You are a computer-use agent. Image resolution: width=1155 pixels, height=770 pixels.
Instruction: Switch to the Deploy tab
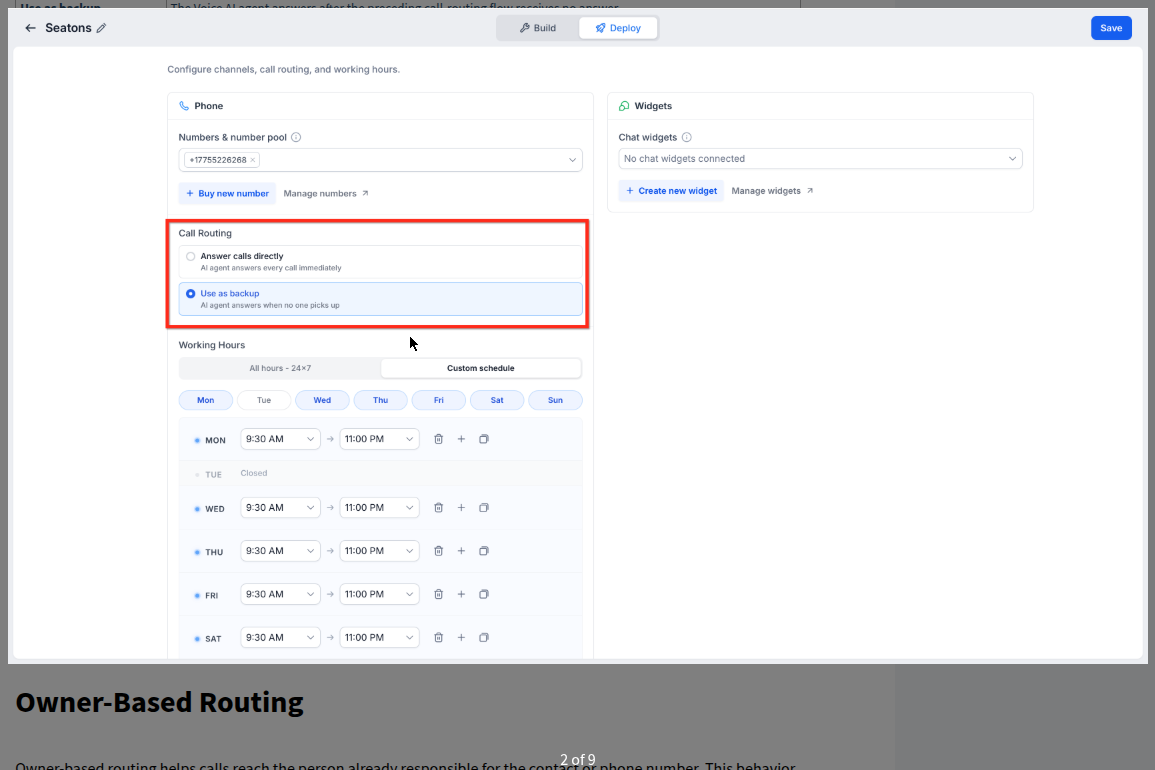point(618,28)
